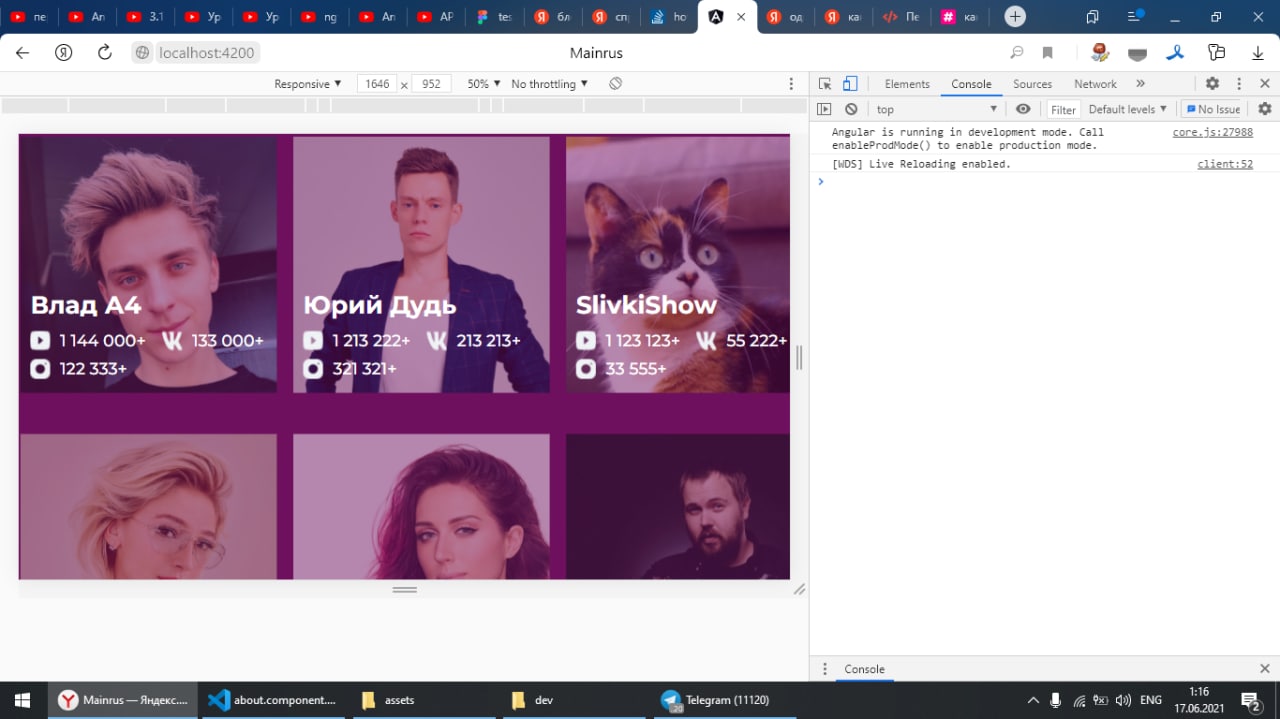
Task: Bookmark this page with the bookmark icon
Action: (x=1048, y=53)
